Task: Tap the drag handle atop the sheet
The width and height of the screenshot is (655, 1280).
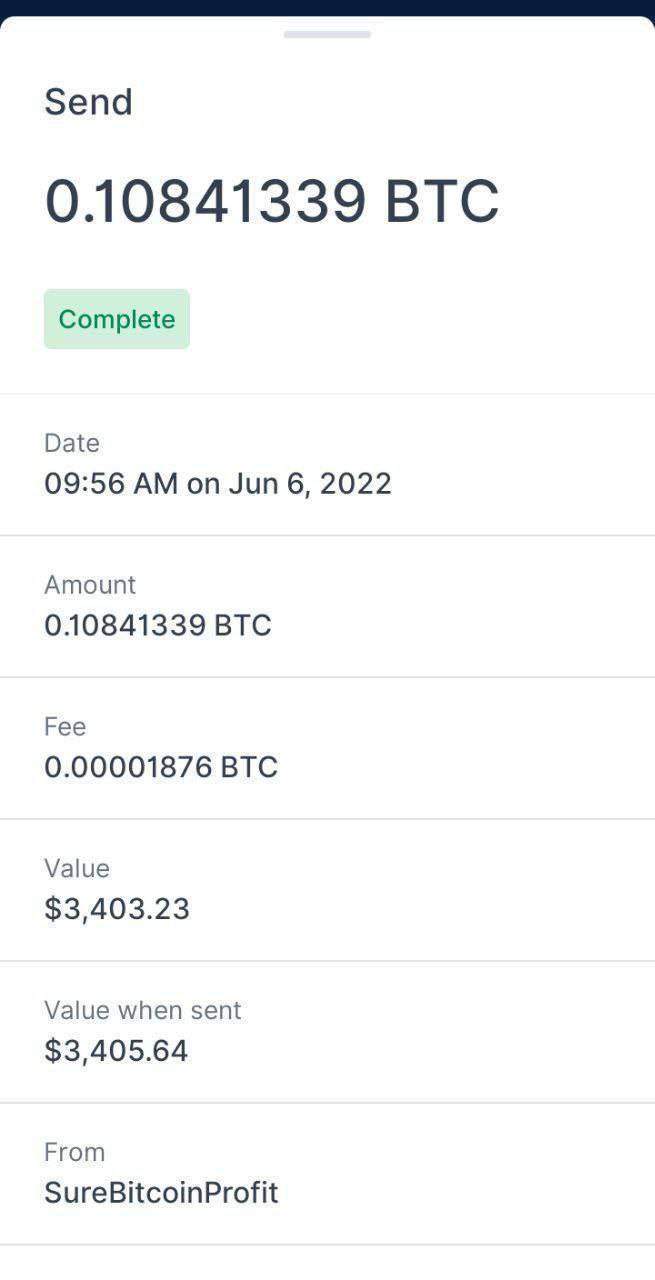Action: point(327,34)
